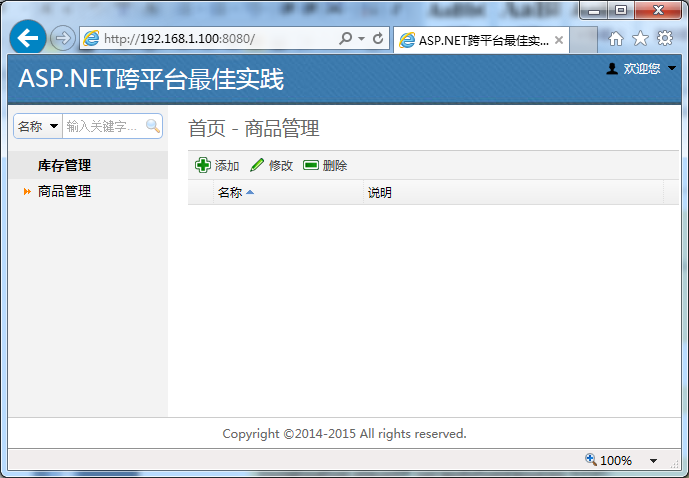Click the 说明 column header
The image size is (689, 478).
click(x=513, y=192)
